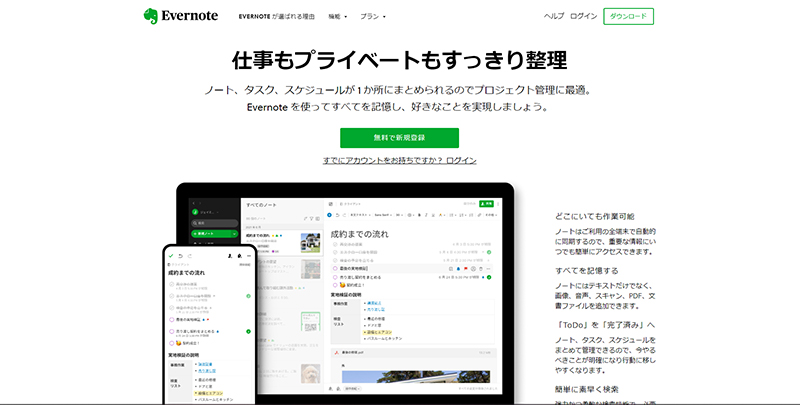
Task: Click the green share button in laptop mockup
Action: pos(487,204)
